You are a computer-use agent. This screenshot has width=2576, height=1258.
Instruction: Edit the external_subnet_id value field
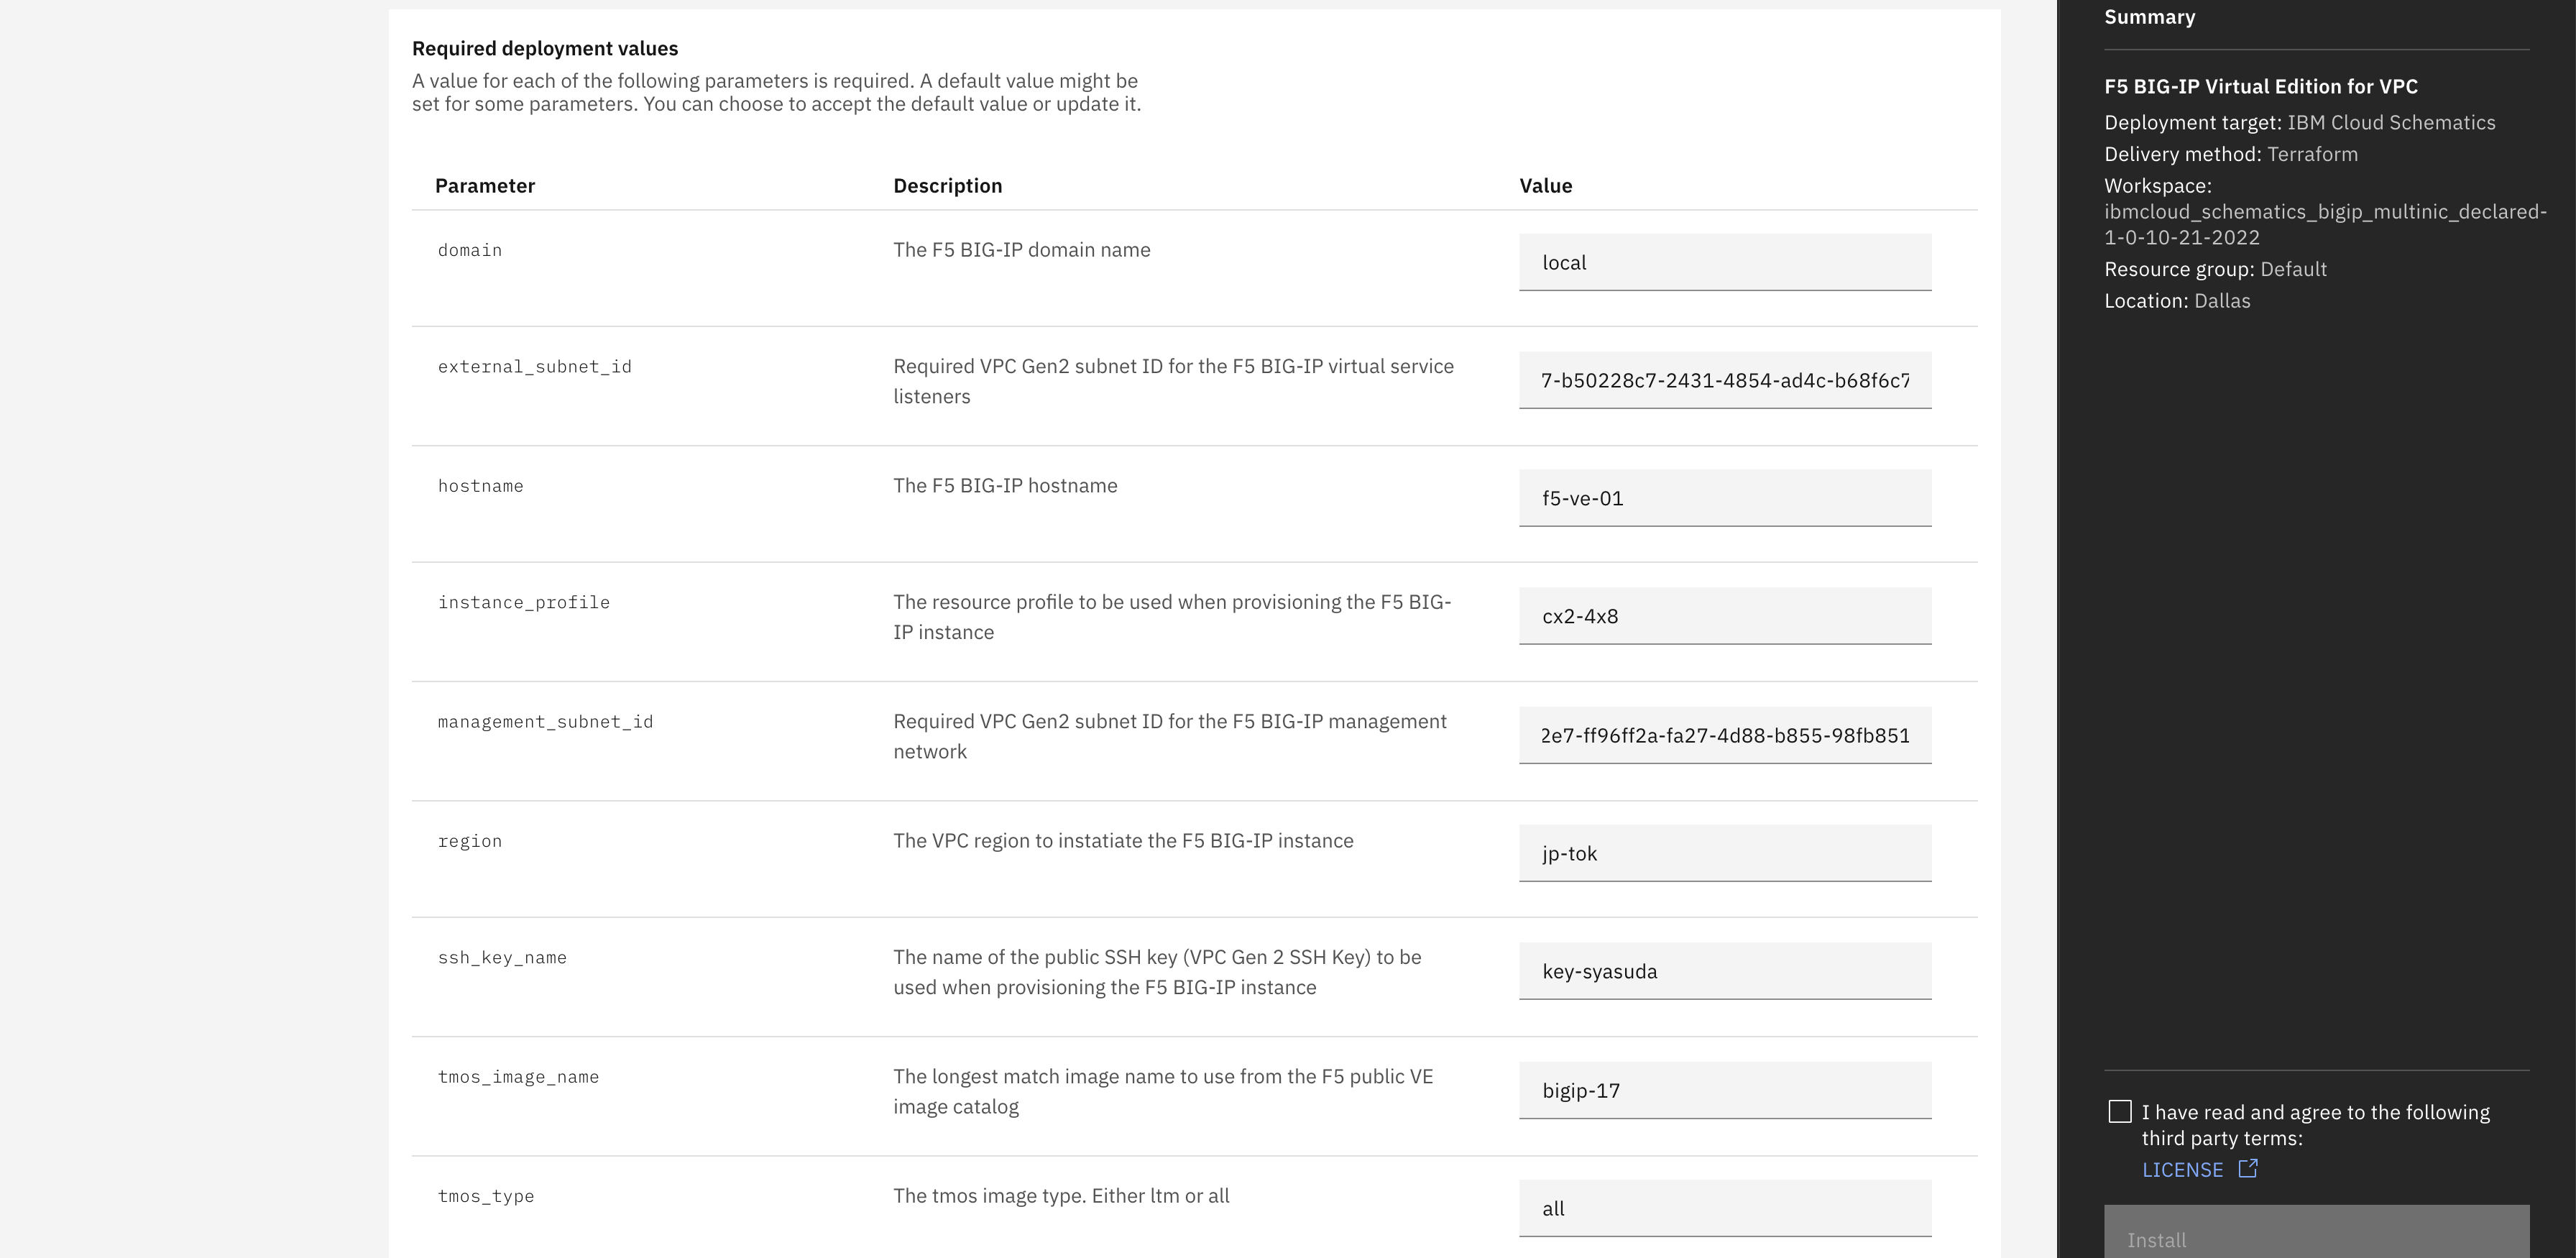(x=1724, y=380)
